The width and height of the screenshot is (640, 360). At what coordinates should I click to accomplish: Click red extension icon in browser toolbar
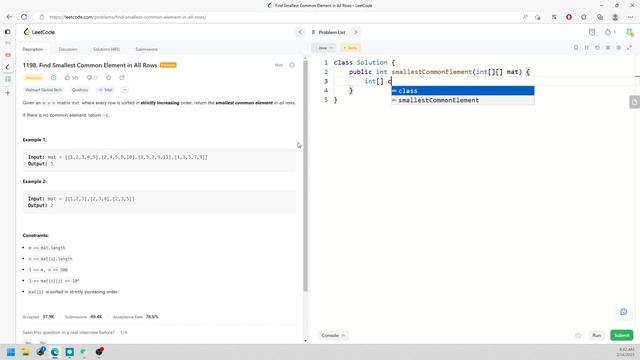point(569,17)
